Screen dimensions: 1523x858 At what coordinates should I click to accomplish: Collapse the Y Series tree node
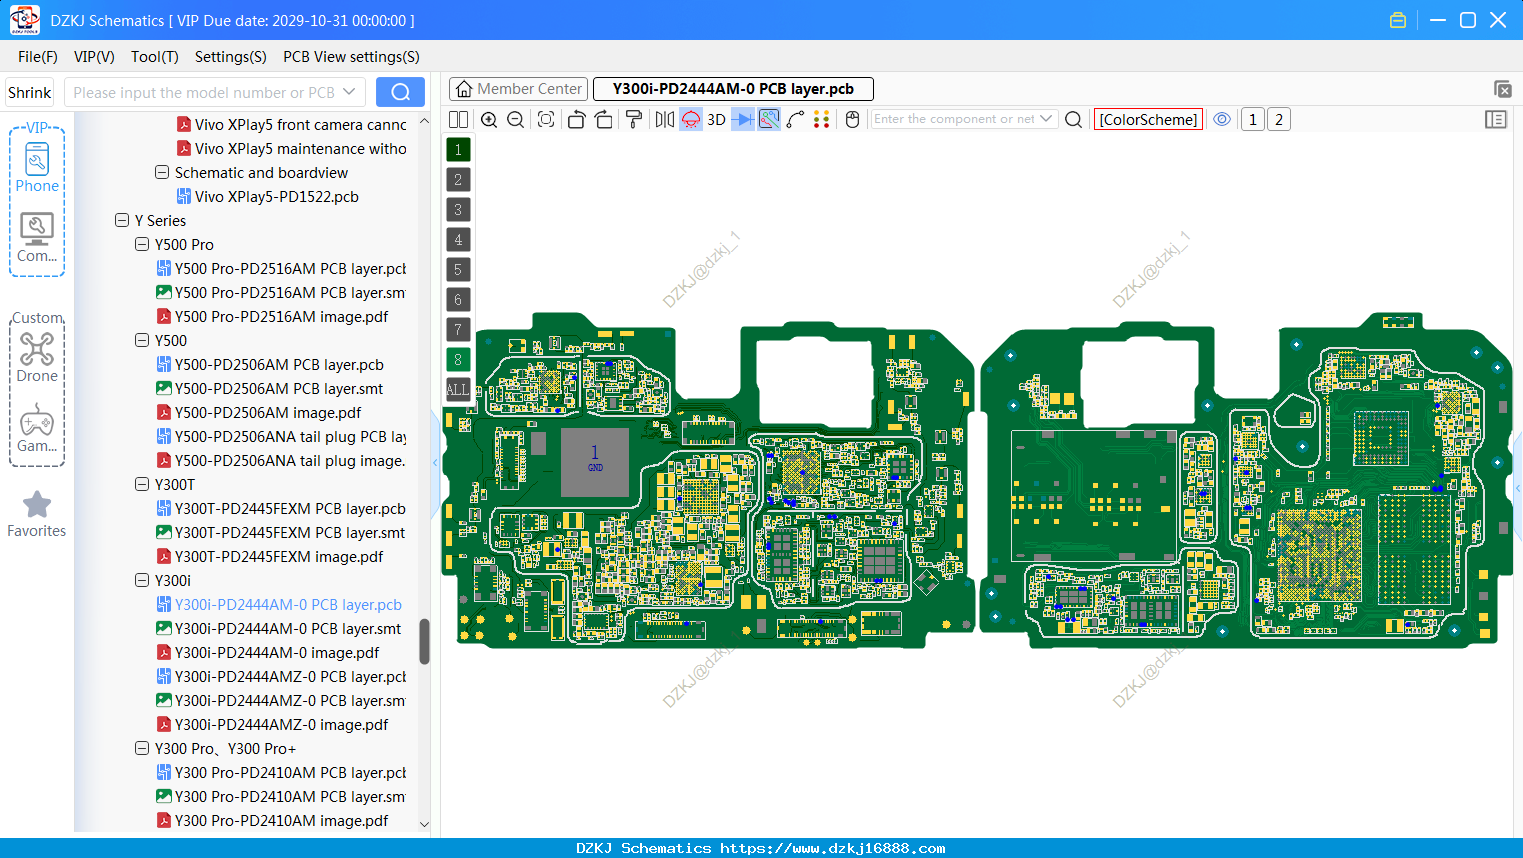pyautogui.click(x=122, y=220)
